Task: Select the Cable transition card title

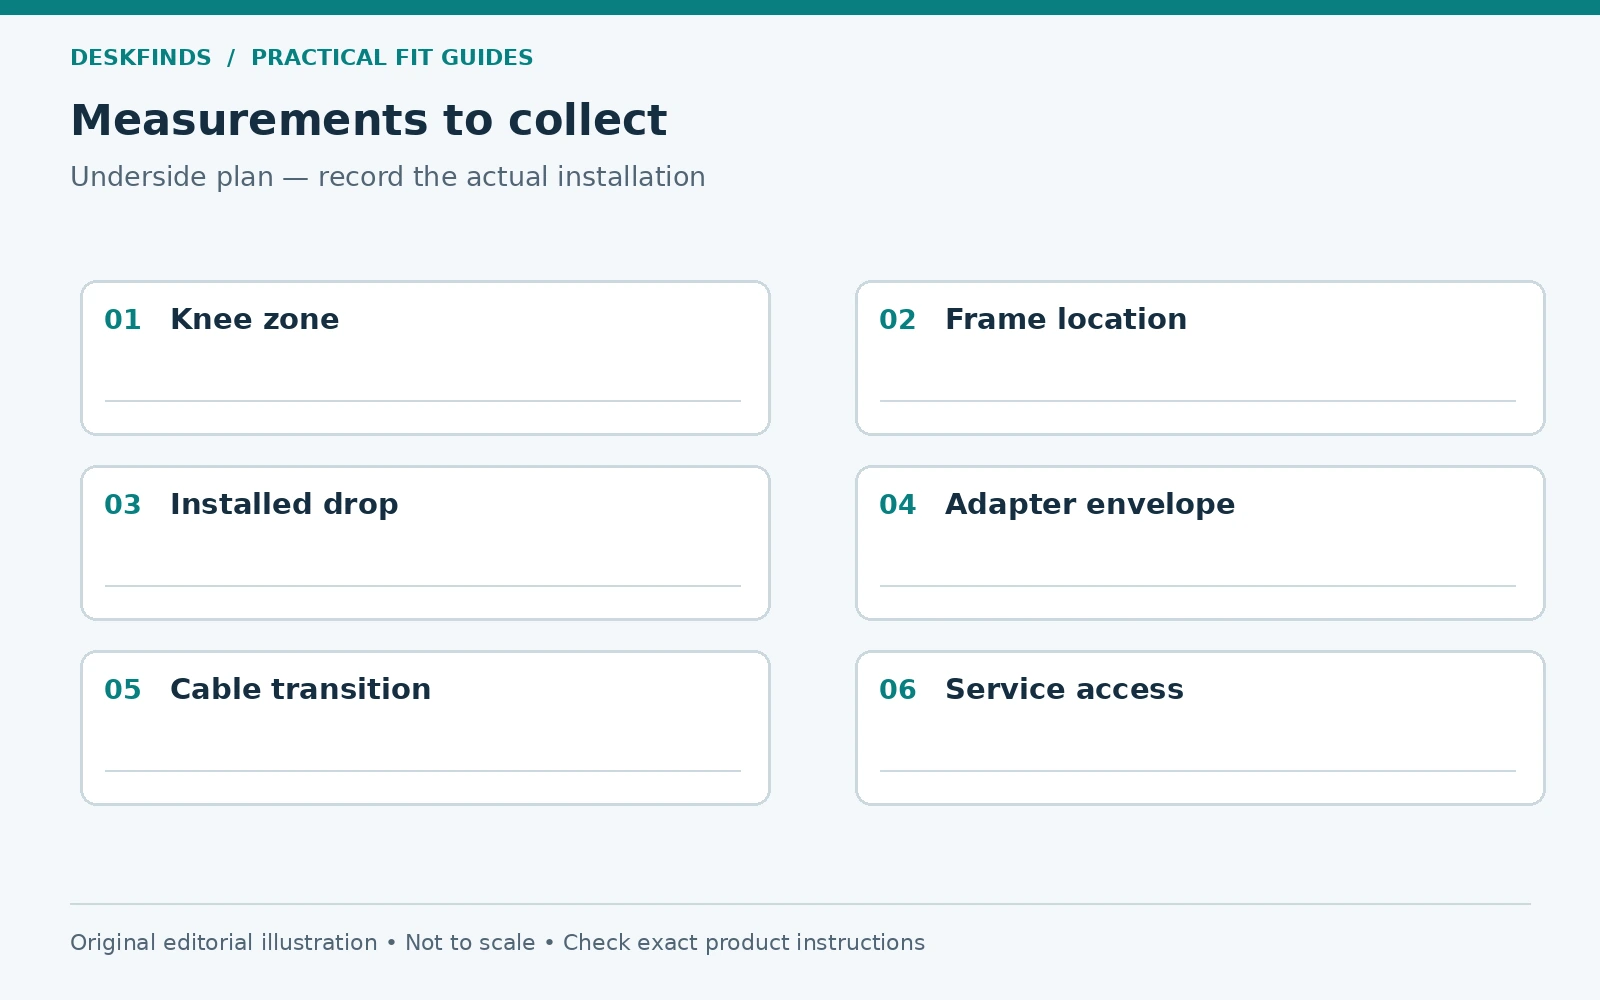Action: (x=301, y=689)
